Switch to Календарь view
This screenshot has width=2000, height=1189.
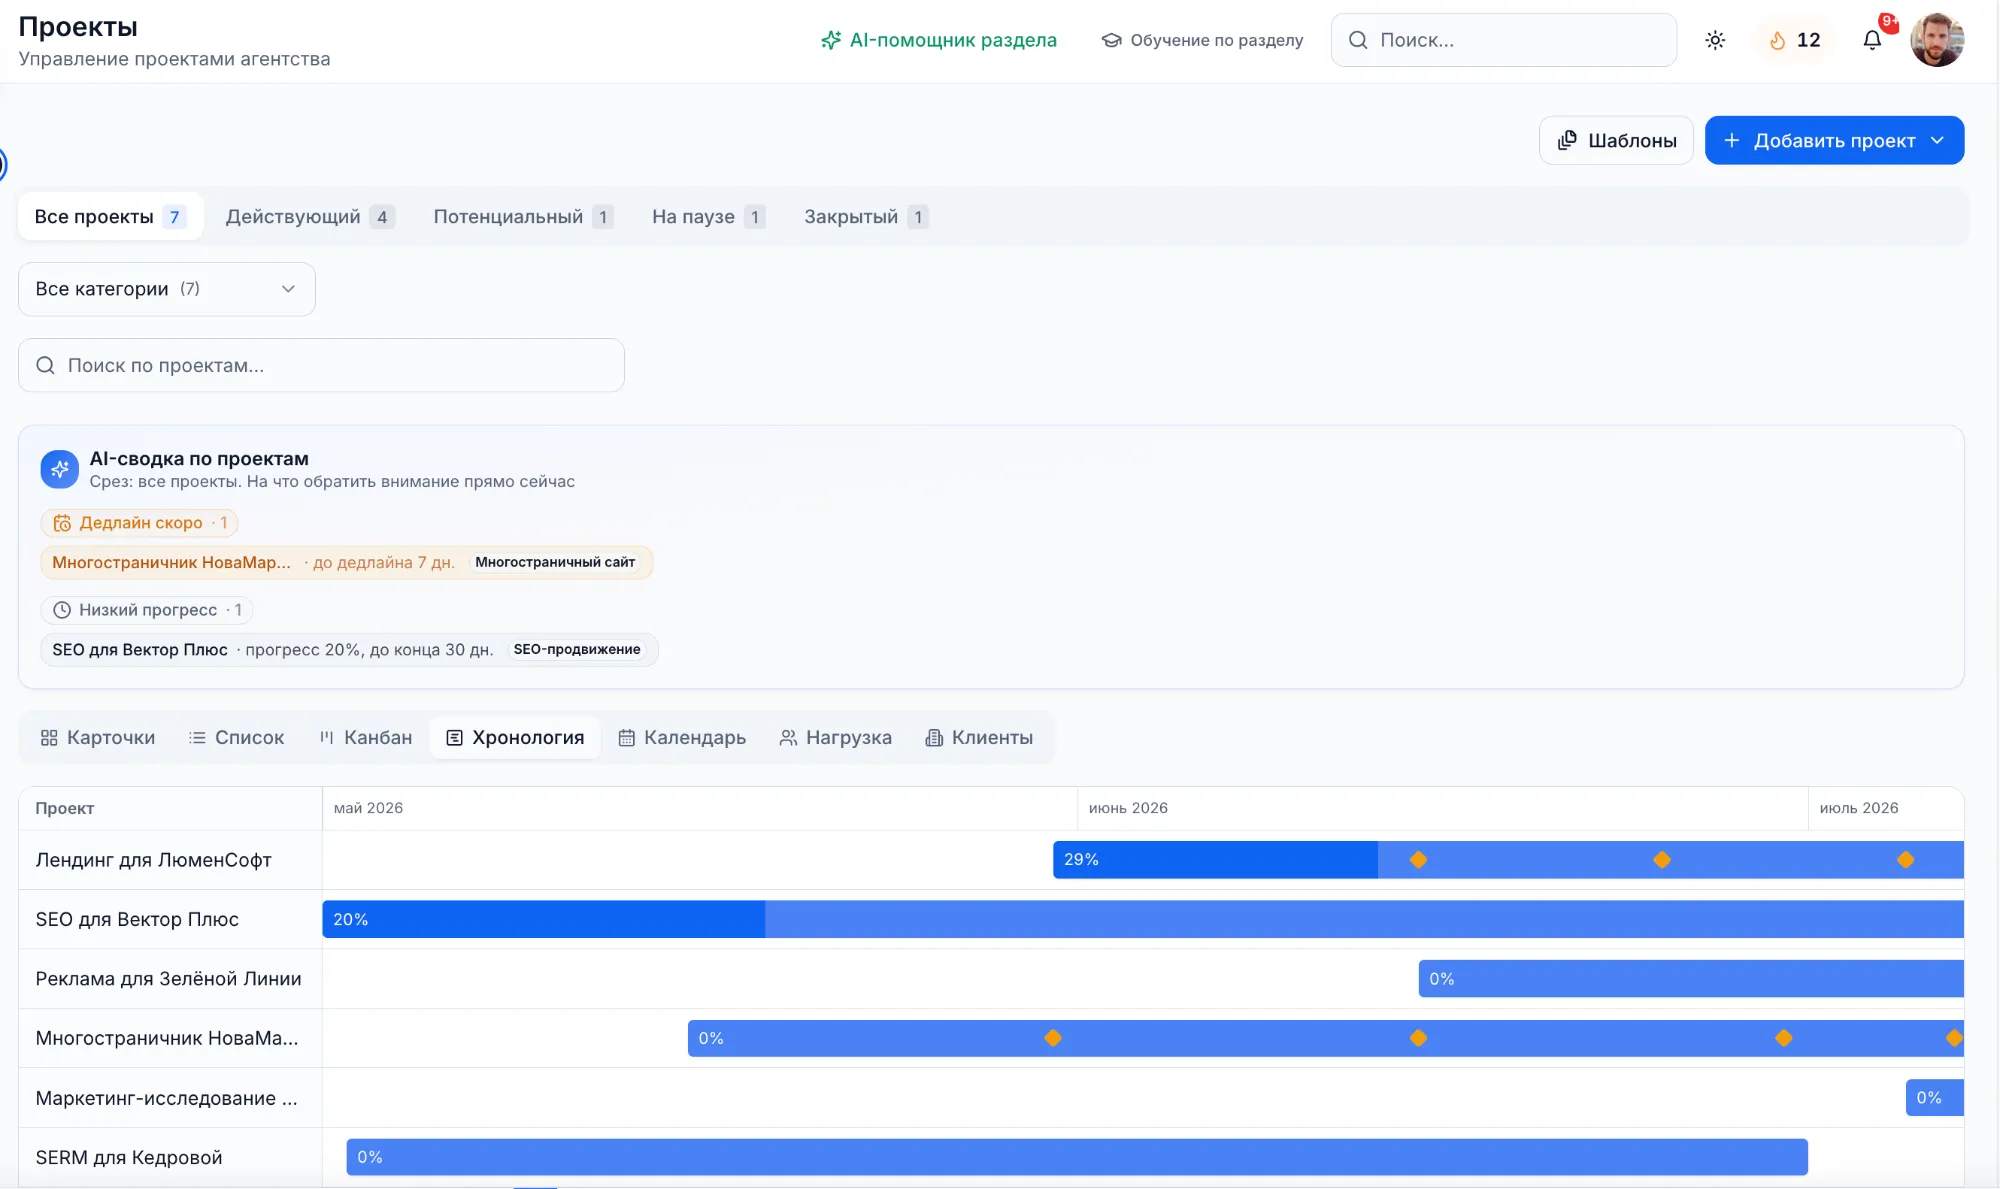coord(682,738)
